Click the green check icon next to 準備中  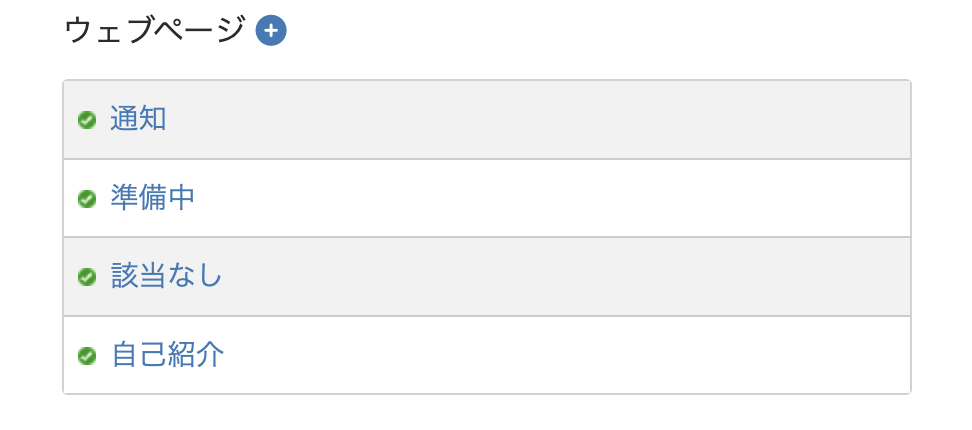[x=87, y=198]
